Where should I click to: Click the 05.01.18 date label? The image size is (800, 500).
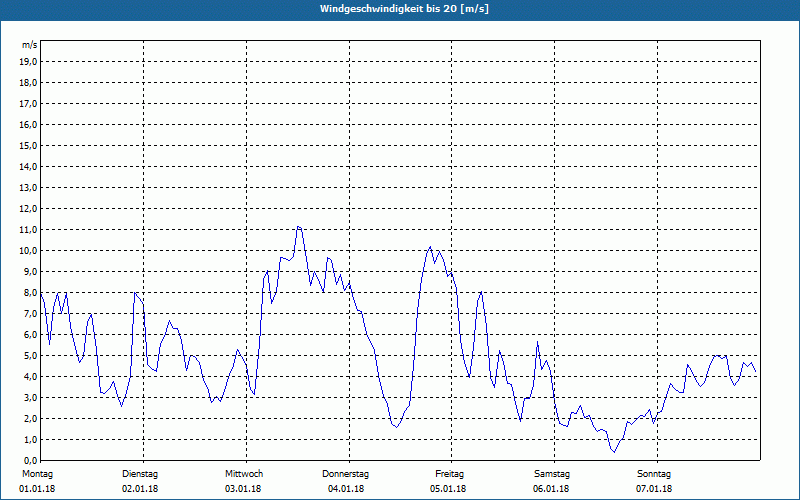click(x=448, y=489)
